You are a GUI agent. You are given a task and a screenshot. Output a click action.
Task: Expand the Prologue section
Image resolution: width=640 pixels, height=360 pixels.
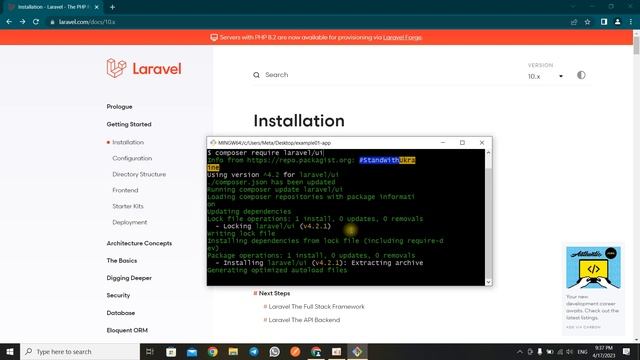tap(120, 107)
